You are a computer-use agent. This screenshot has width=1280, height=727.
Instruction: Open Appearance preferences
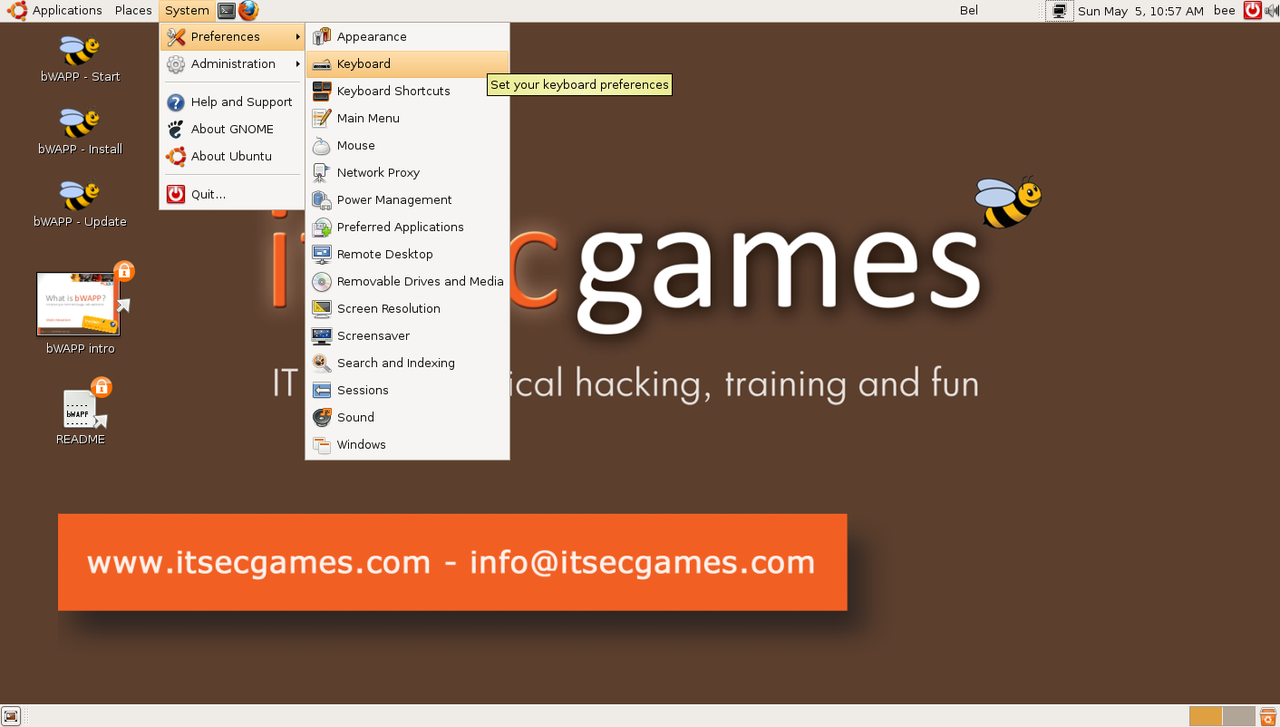pyautogui.click(x=407, y=37)
